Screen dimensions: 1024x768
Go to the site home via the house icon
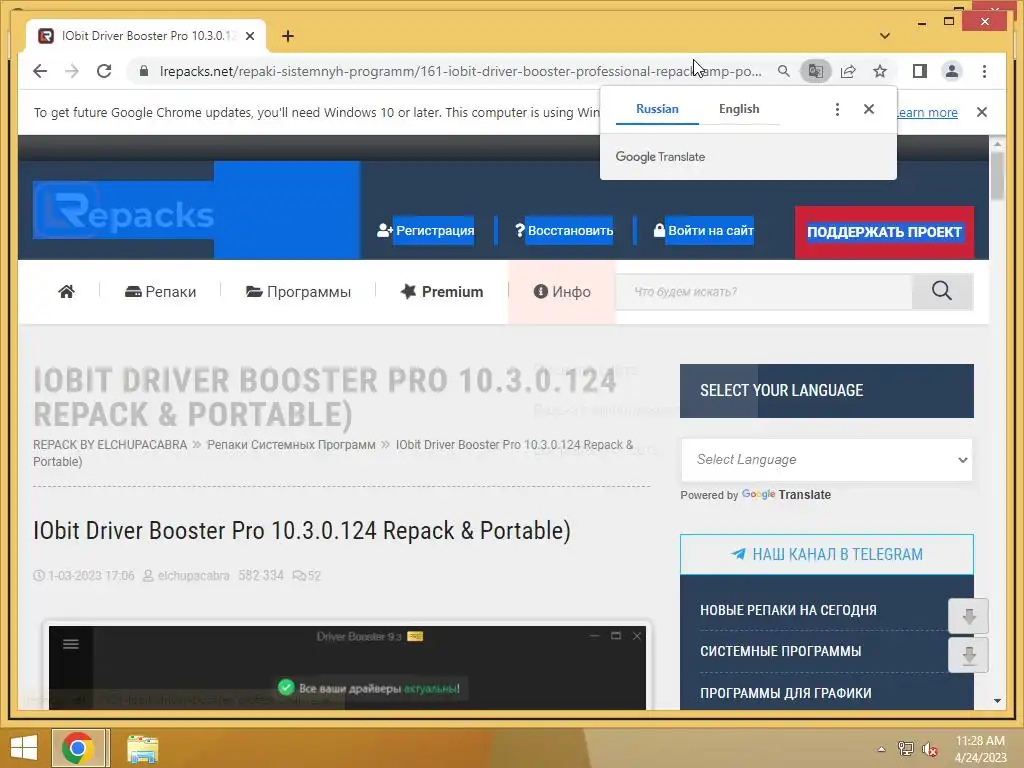[66, 291]
